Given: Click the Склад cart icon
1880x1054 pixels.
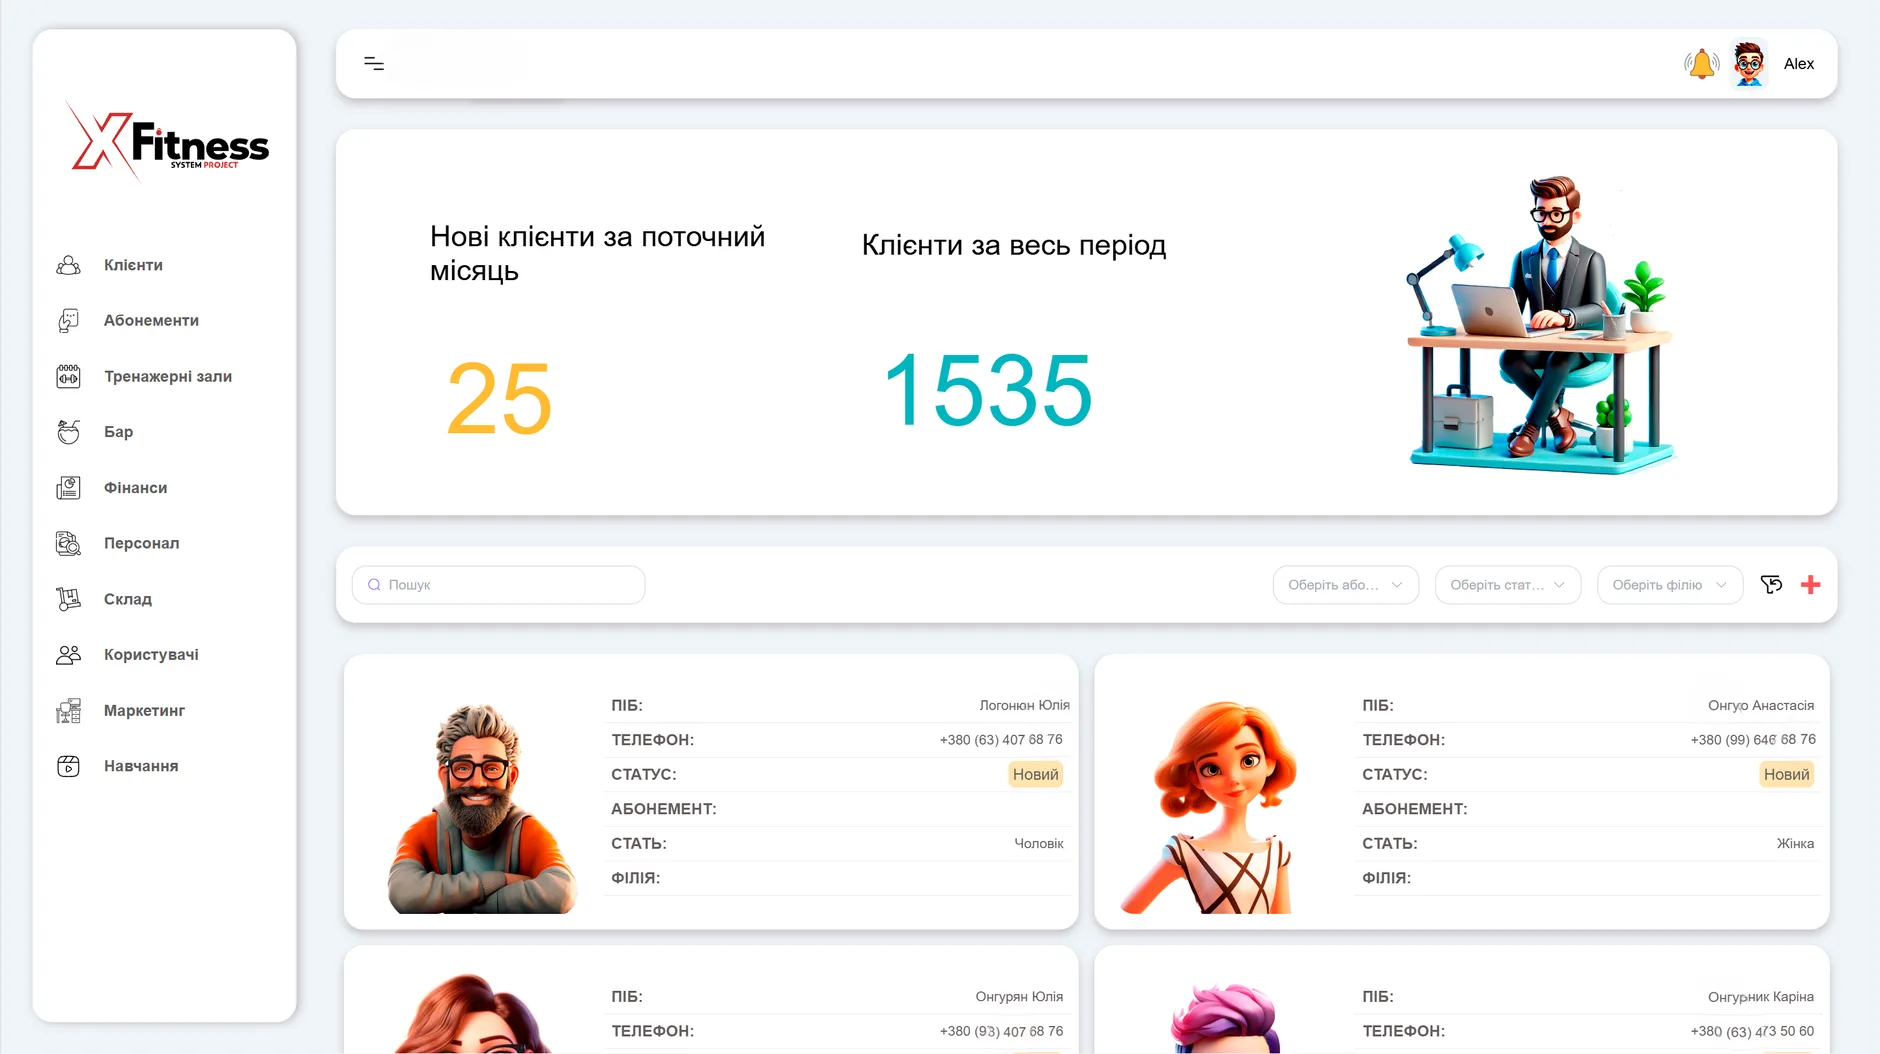Looking at the screenshot, I should coord(68,599).
